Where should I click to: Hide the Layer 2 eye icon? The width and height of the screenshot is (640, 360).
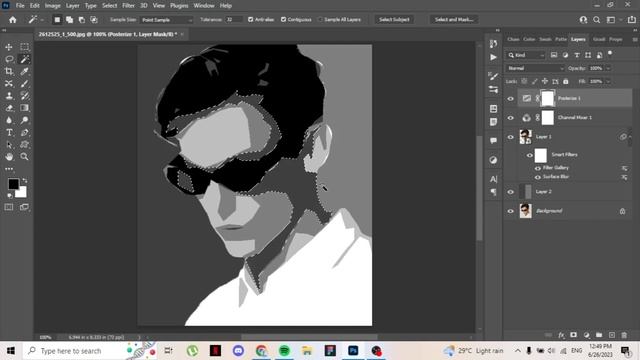point(511,192)
